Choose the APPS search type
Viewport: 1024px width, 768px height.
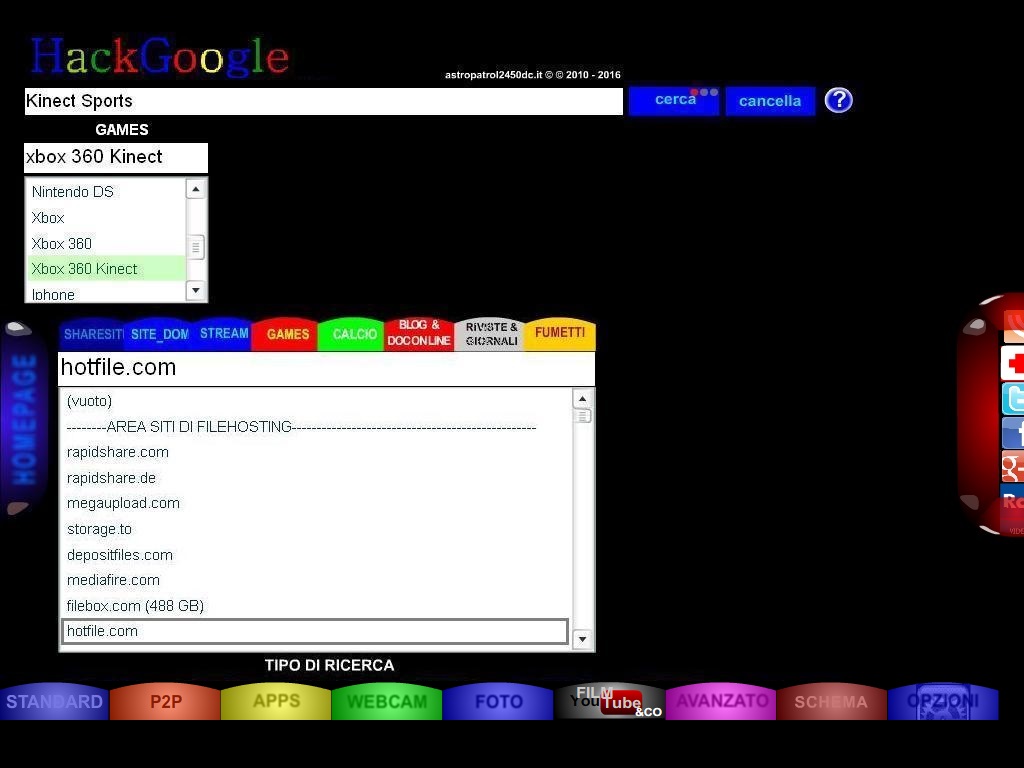click(x=276, y=702)
